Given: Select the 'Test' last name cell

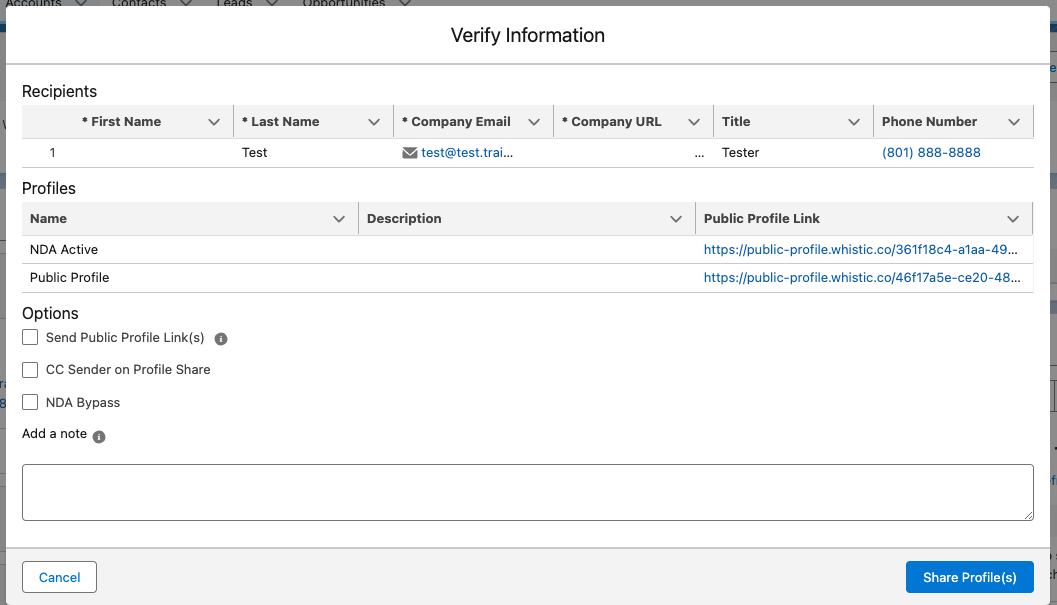Looking at the screenshot, I should [255, 153].
